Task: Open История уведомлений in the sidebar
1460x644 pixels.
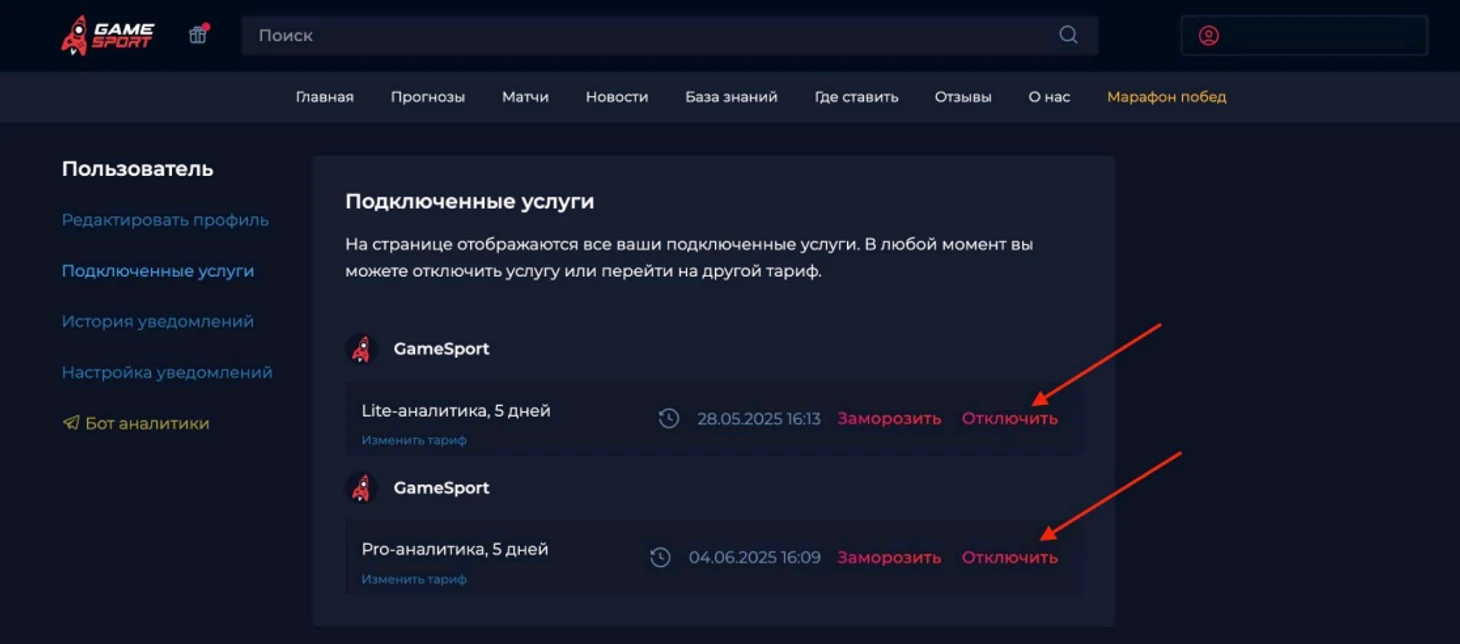Action: pos(158,321)
